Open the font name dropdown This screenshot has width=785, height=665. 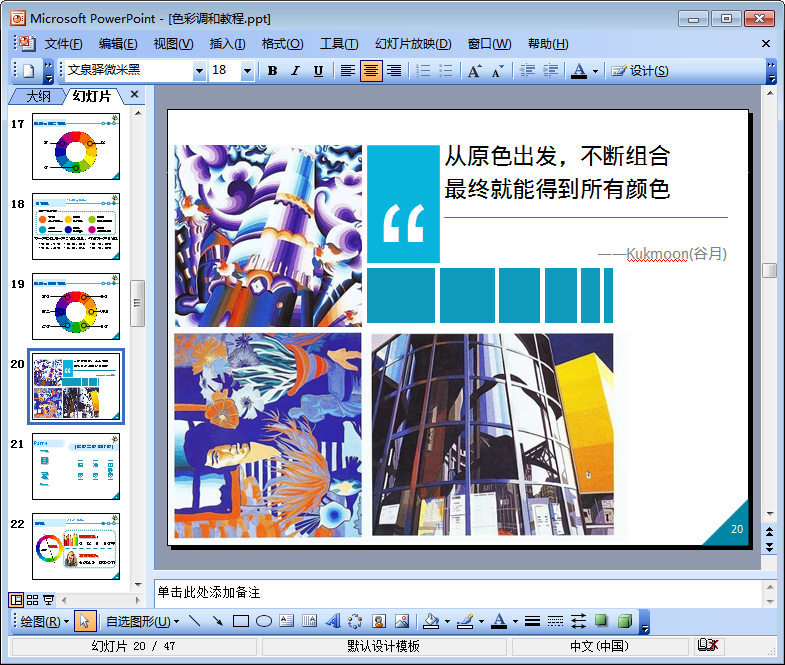point(199,71)
